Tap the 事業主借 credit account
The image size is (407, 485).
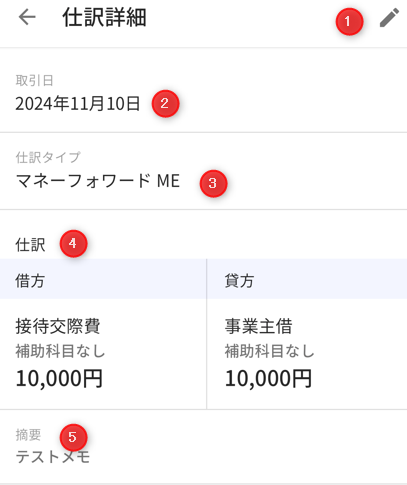(x=258, y=326)
